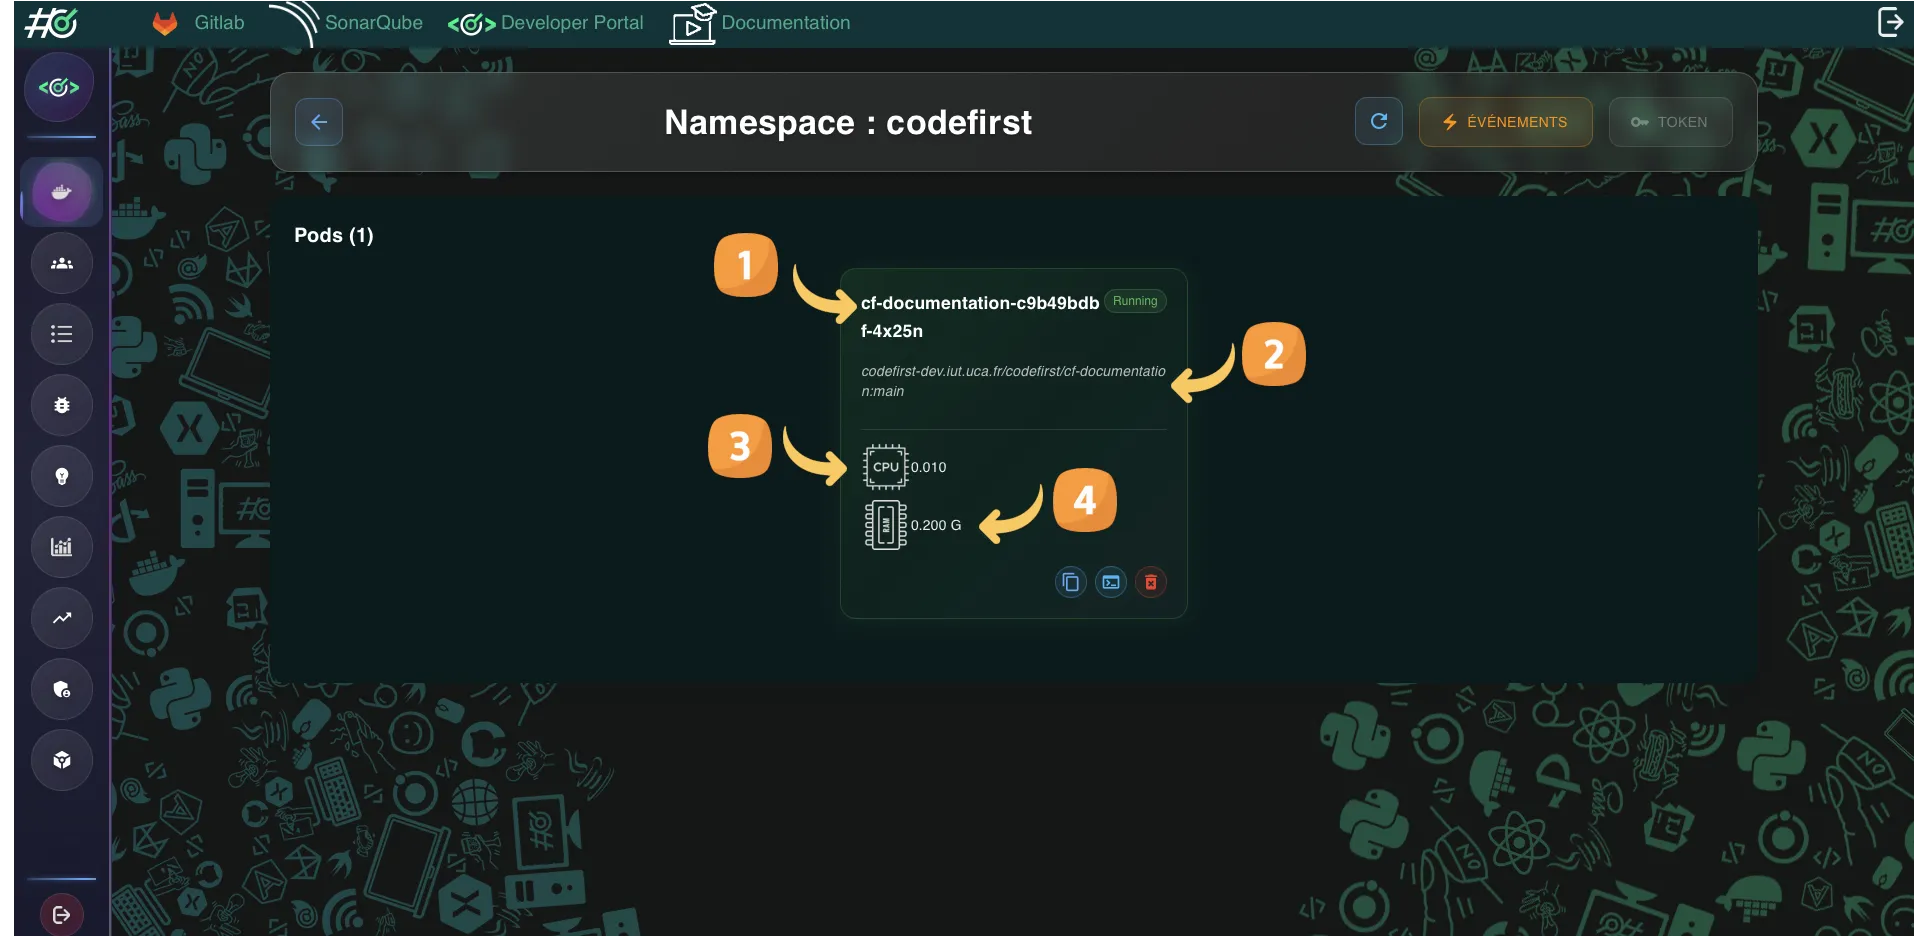
Task: Select the lightbulb ideas icon in sidebar
Action: (61, 476)
